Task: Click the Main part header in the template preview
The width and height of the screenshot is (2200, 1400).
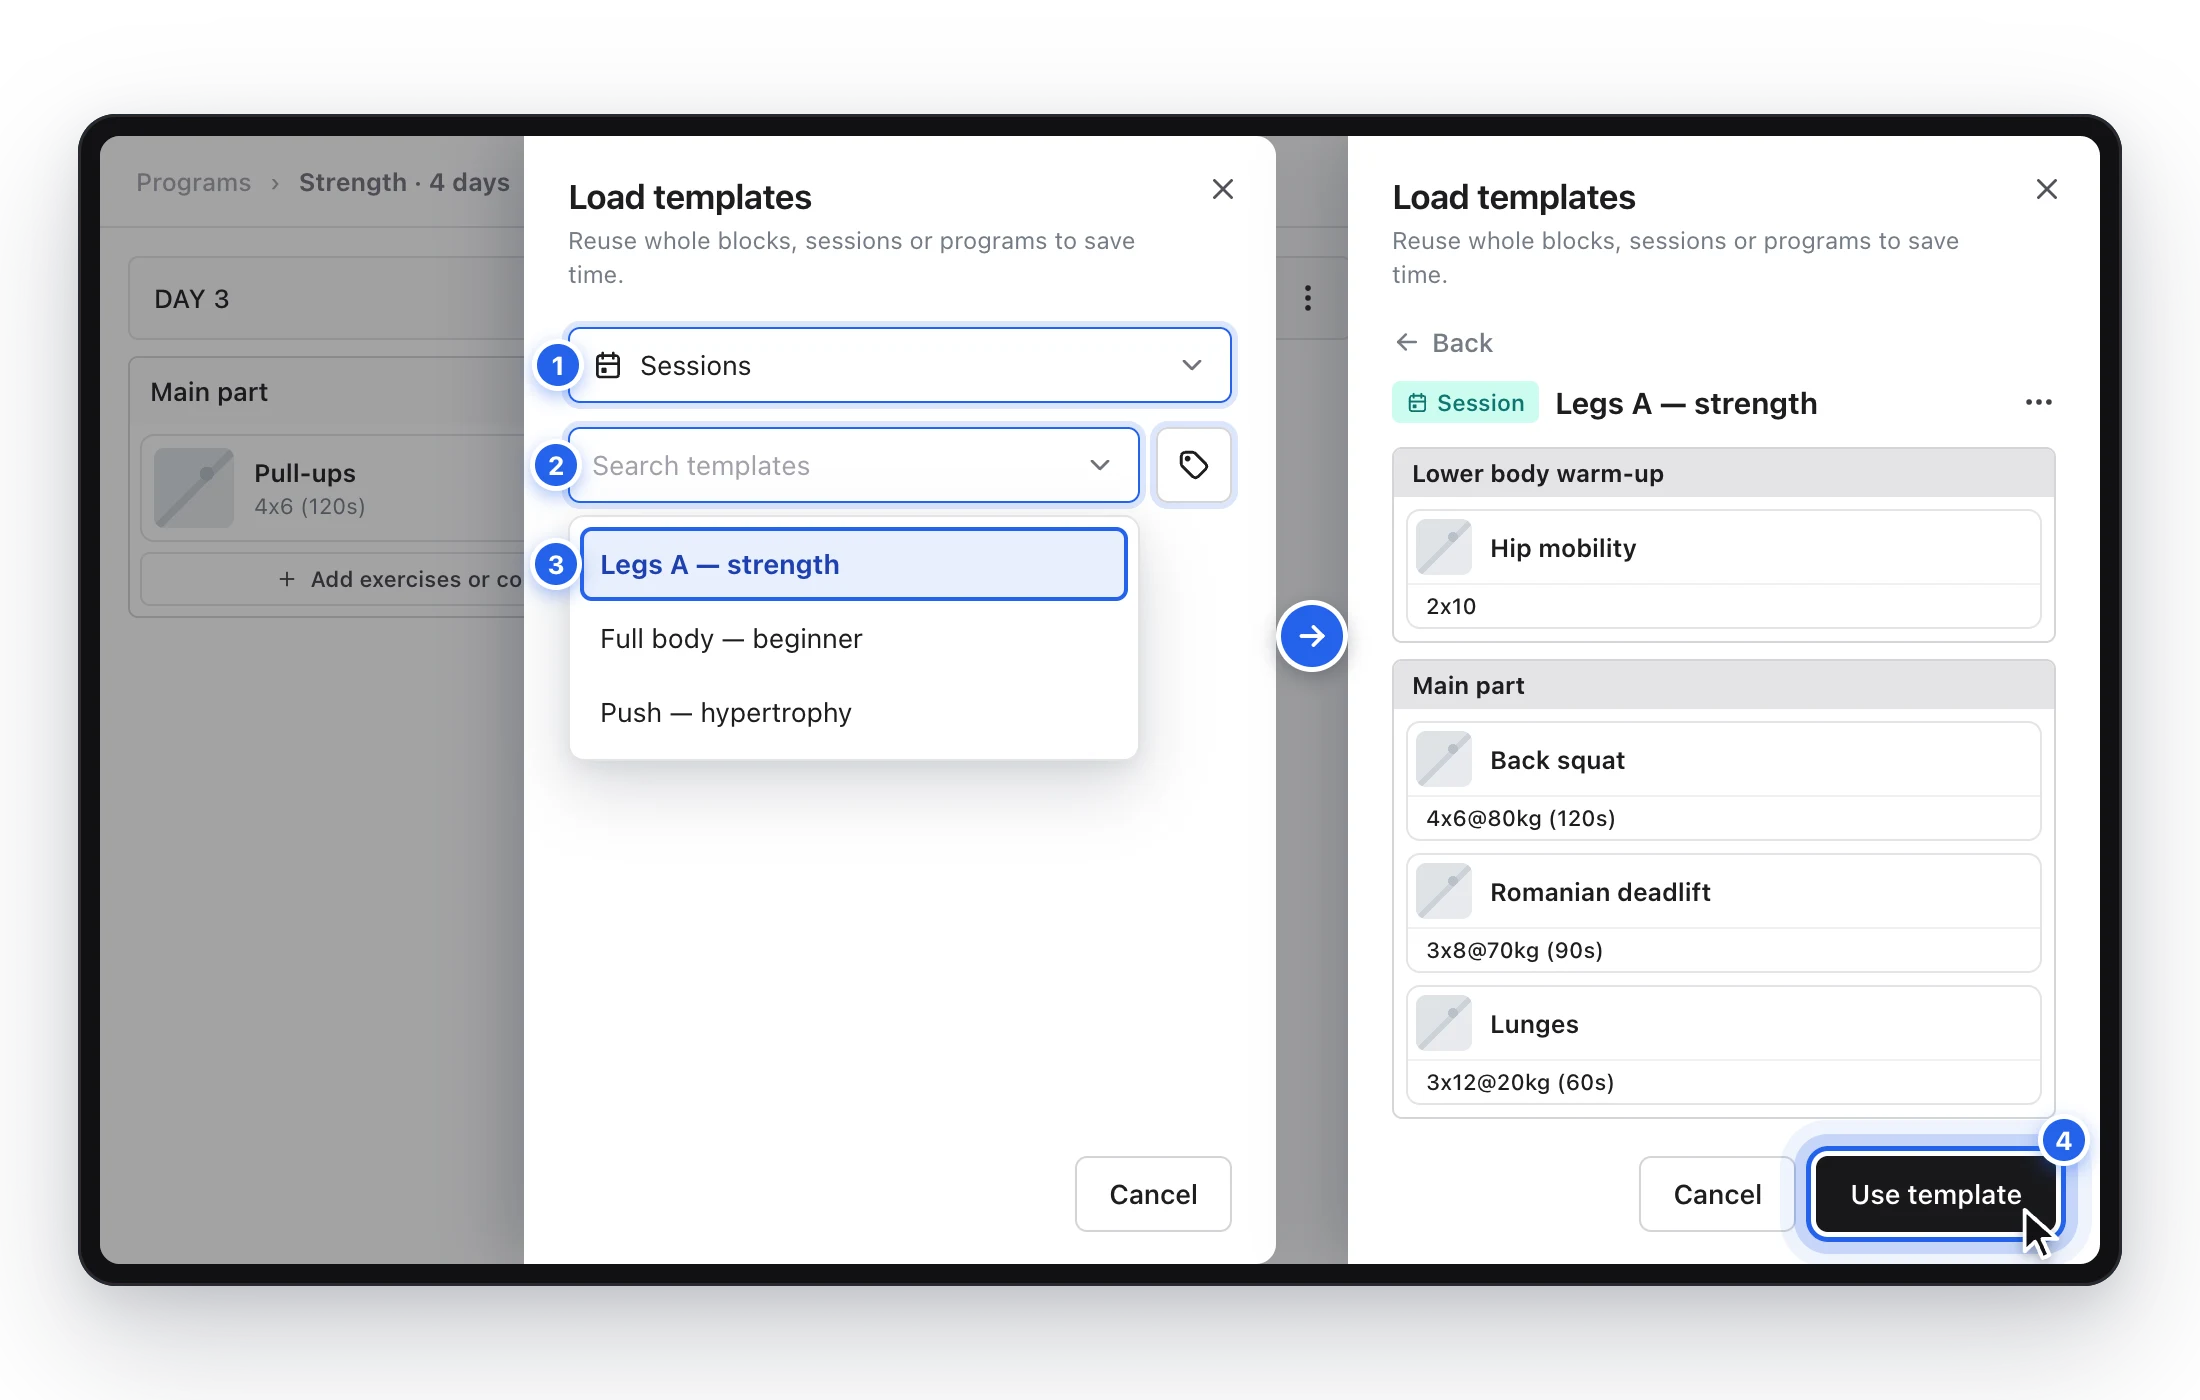Action: tap(1723, 685)
